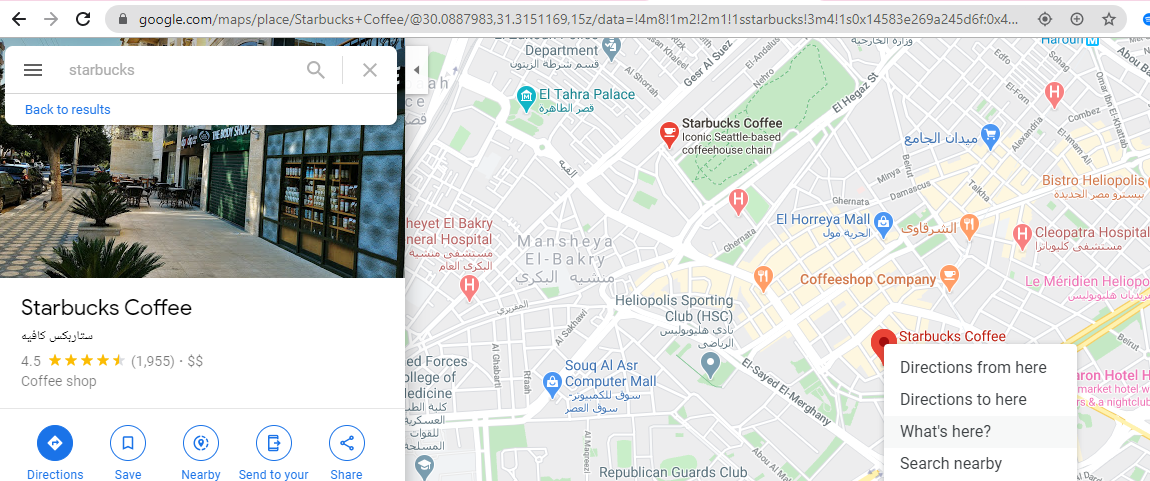Click Coffeeshop Company cup marker
This screenshot has width=1150, height=481.
(949, 277)
